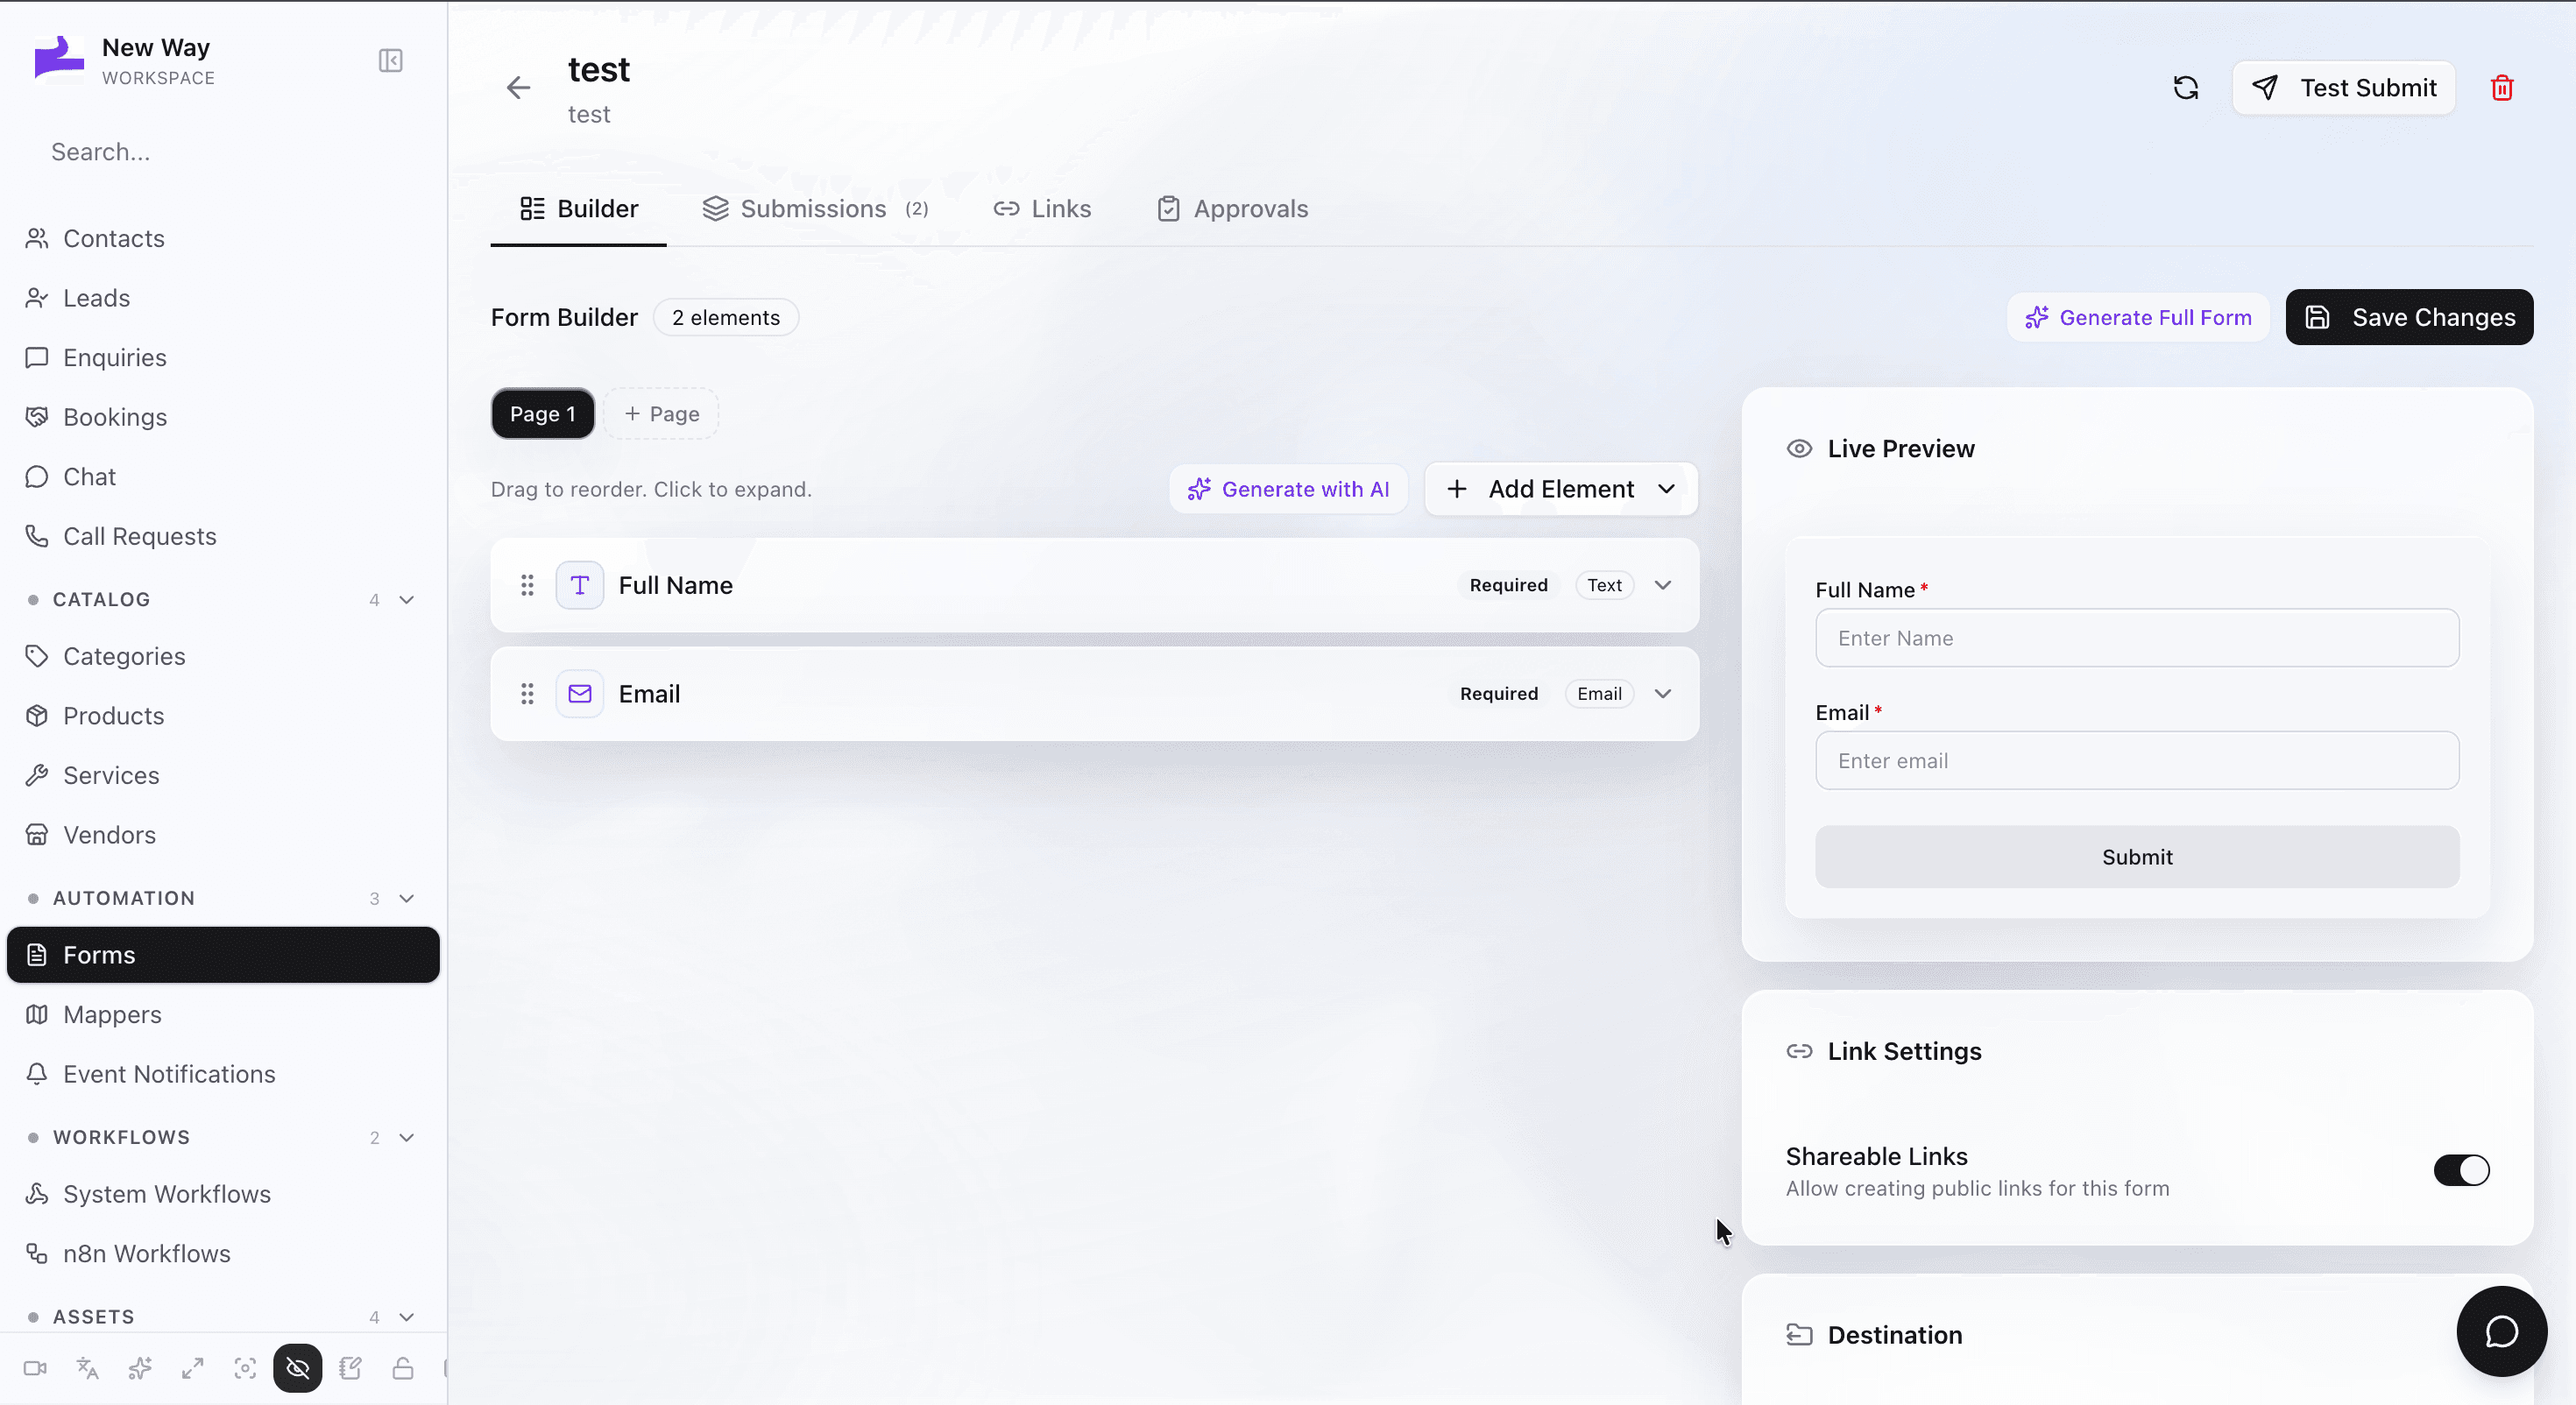Open the Links tab
The image size is (2576, 1405).
(1042, 209)
